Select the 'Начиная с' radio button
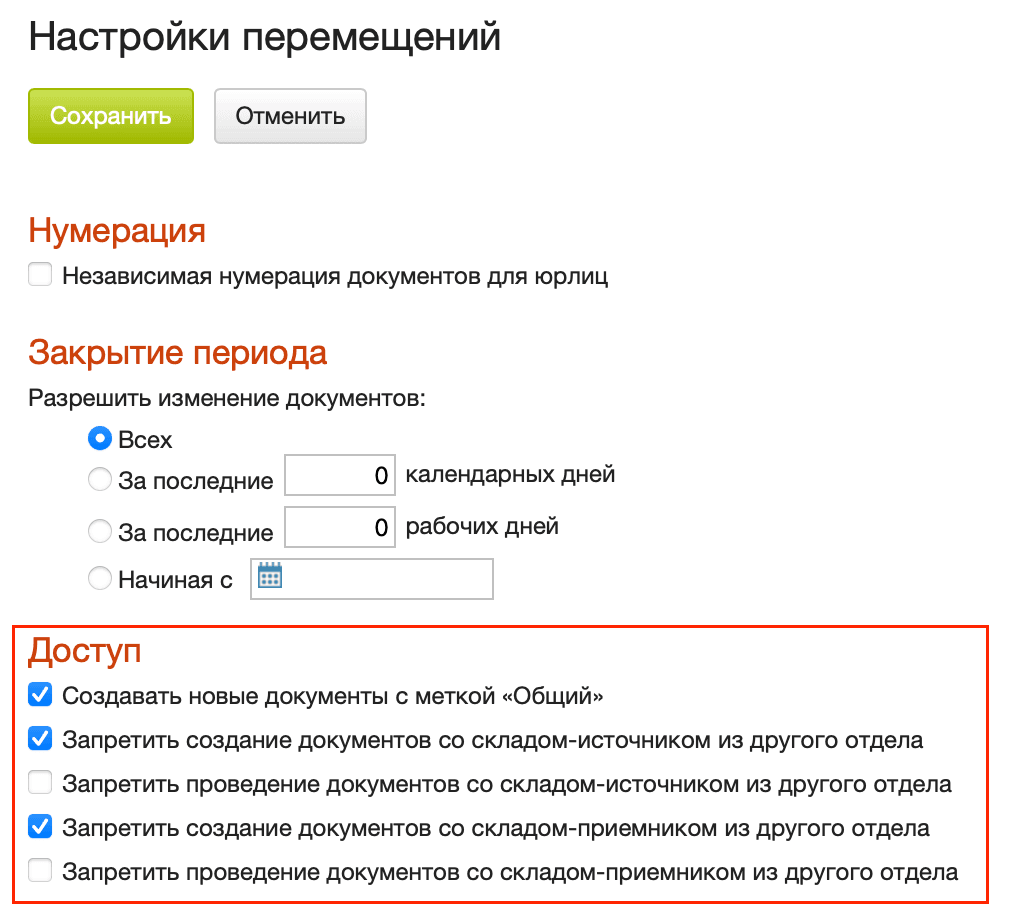 pyautogui.click(x=100, y=578)
